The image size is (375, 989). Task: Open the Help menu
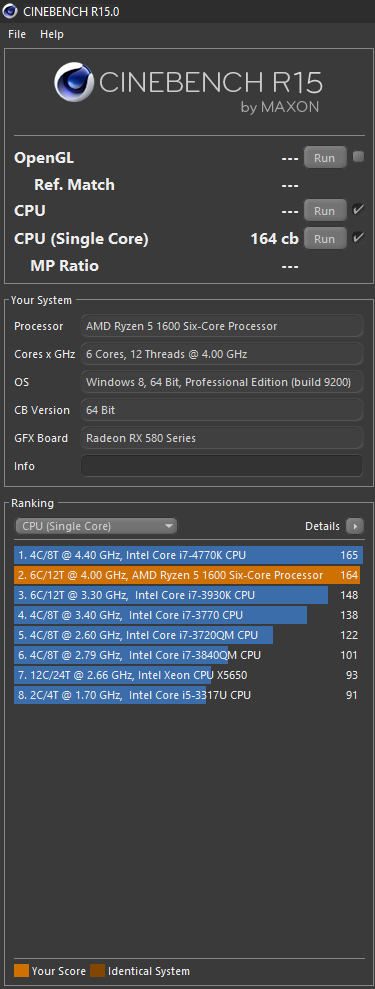(x=52, y=34)
